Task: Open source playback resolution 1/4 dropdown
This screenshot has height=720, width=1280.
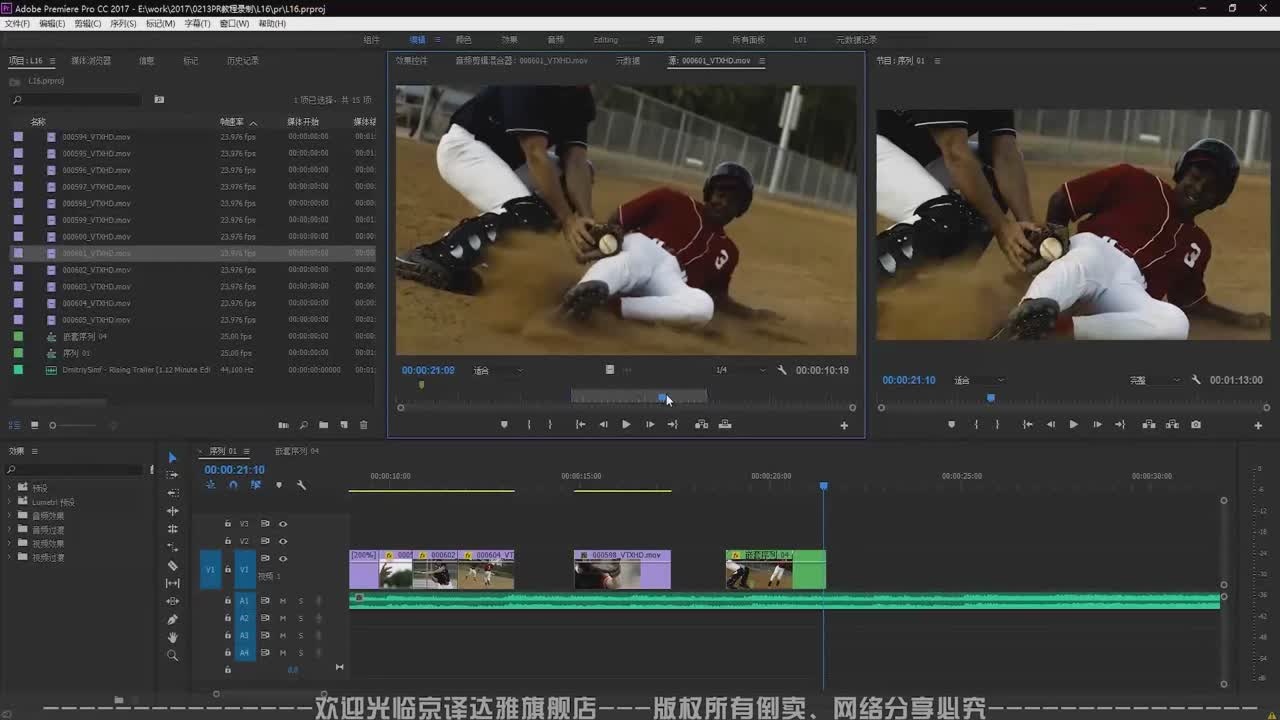Action: (741, 370)
